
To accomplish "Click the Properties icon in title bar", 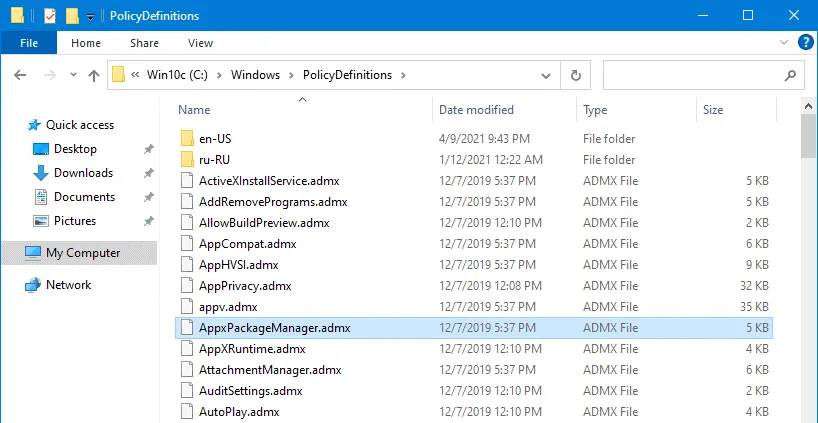I will point(49,16).
